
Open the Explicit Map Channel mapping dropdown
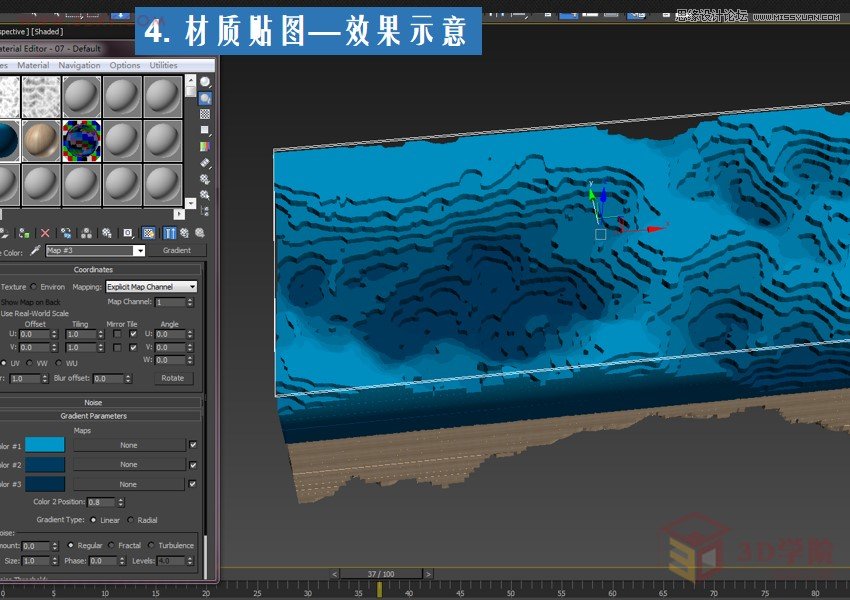[x=150, y=286]
